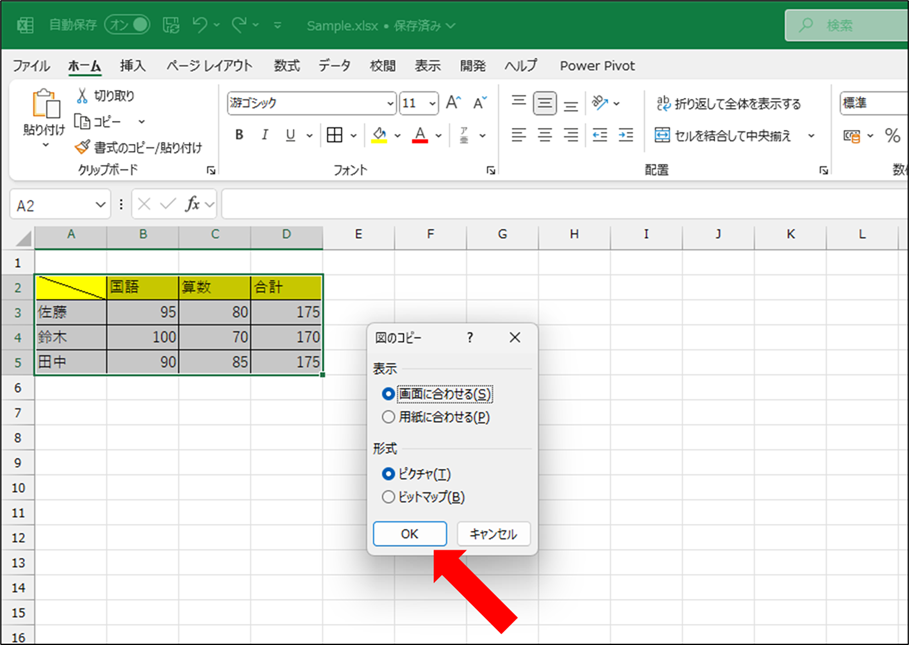Click the center align text icon
This screenshot has width=909, height=645.
[545, 135]
